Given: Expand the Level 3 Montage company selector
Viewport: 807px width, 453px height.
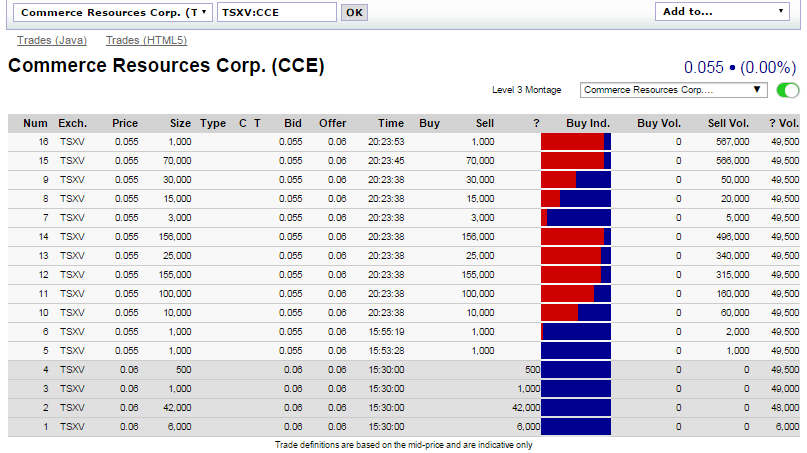Looking at the screenshot, I should pyautogui.click(x=673, y=90).
